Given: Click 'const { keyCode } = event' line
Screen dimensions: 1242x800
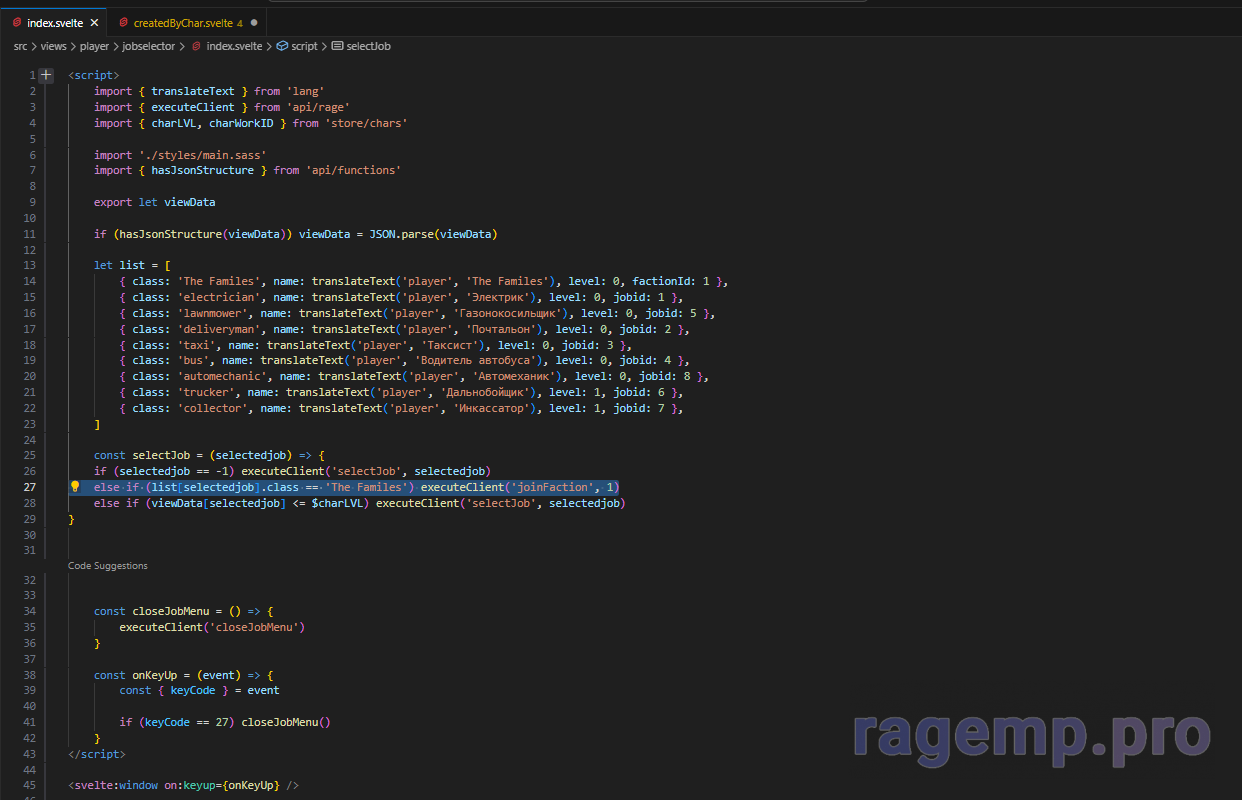Looking at the screenshot, I should click(x=200, y=690).
